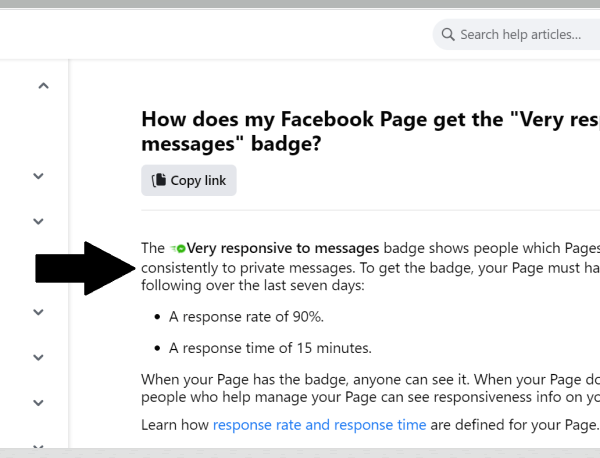Click the Copy link button
Image resolution: width=600 pixels, height=458 pixels.
189,180
